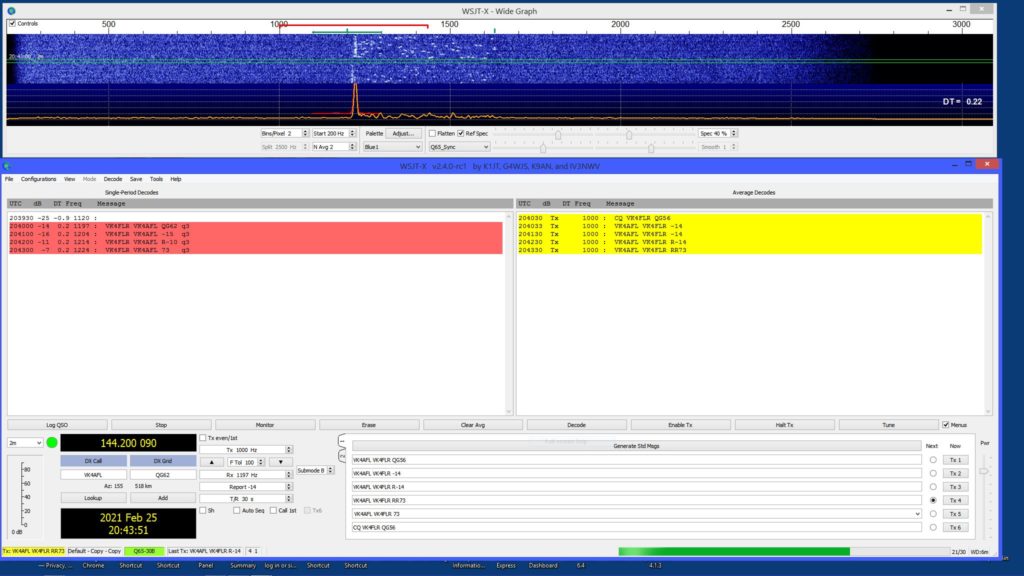
Task: Click the Generate Std Msgs button
Action: tap(637, 446)
